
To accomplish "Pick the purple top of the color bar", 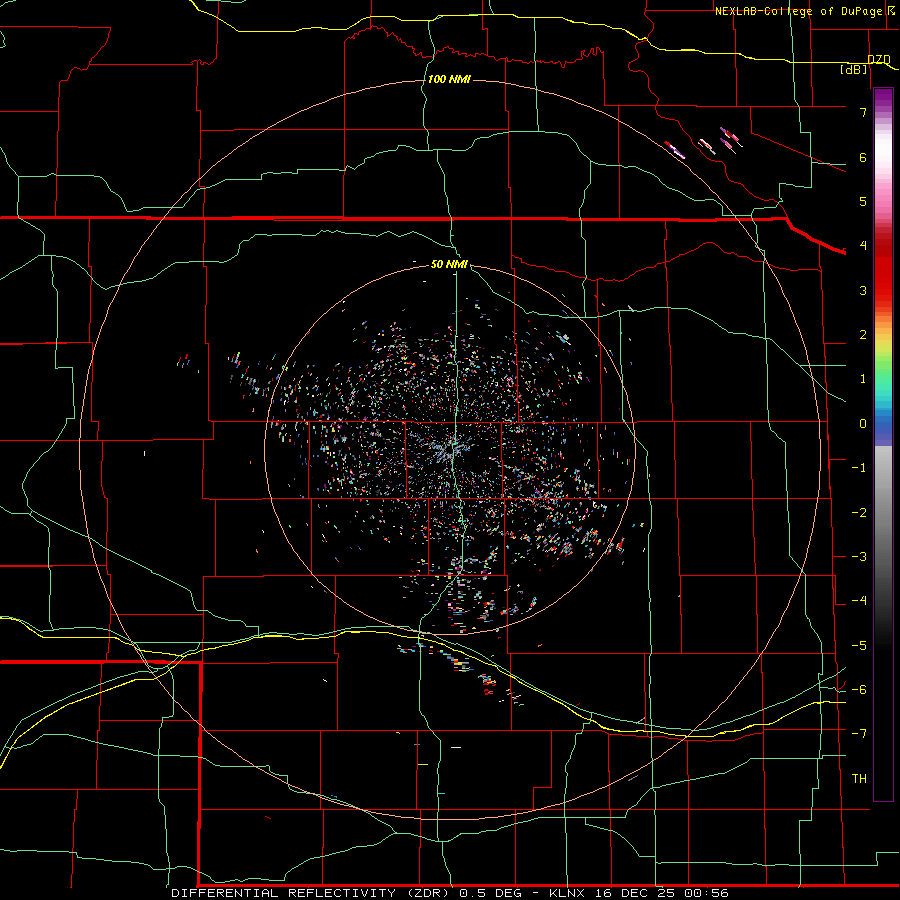I will click(883, 98).
